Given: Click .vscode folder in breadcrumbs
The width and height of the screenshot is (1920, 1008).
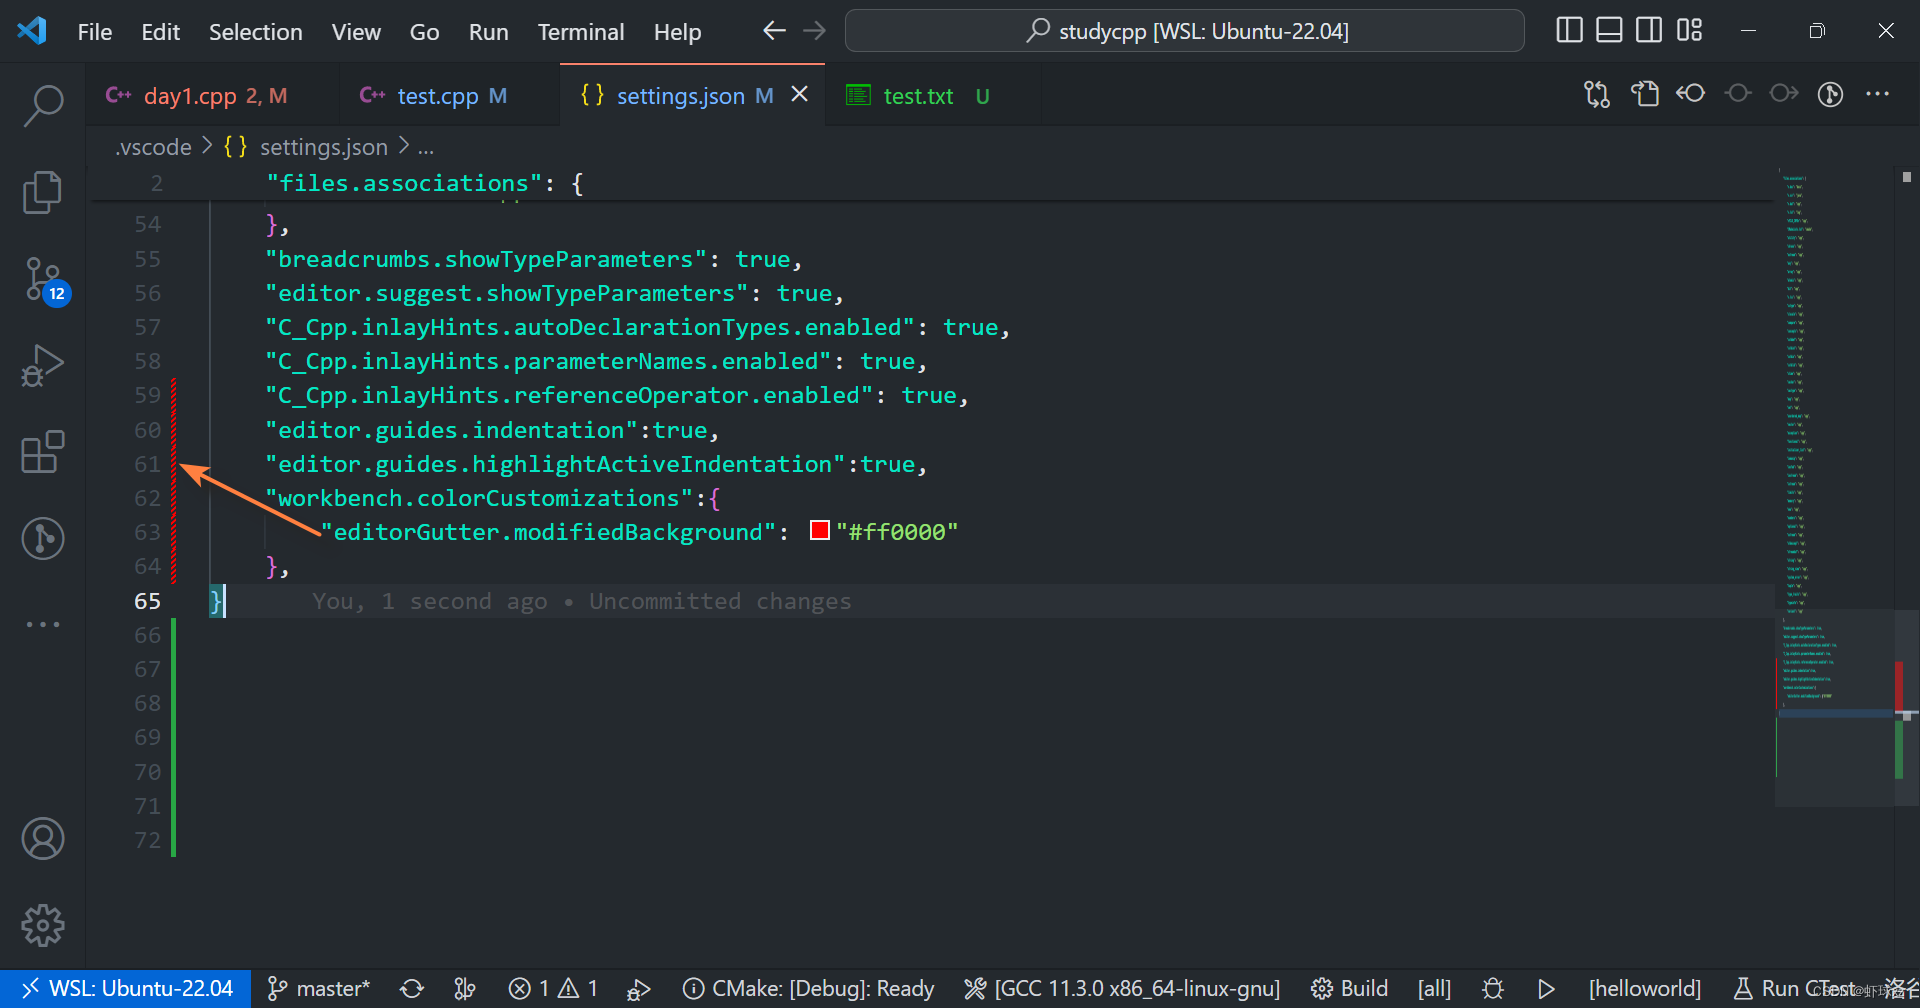Looking at the screenshot, I should [x=153, y=147].
